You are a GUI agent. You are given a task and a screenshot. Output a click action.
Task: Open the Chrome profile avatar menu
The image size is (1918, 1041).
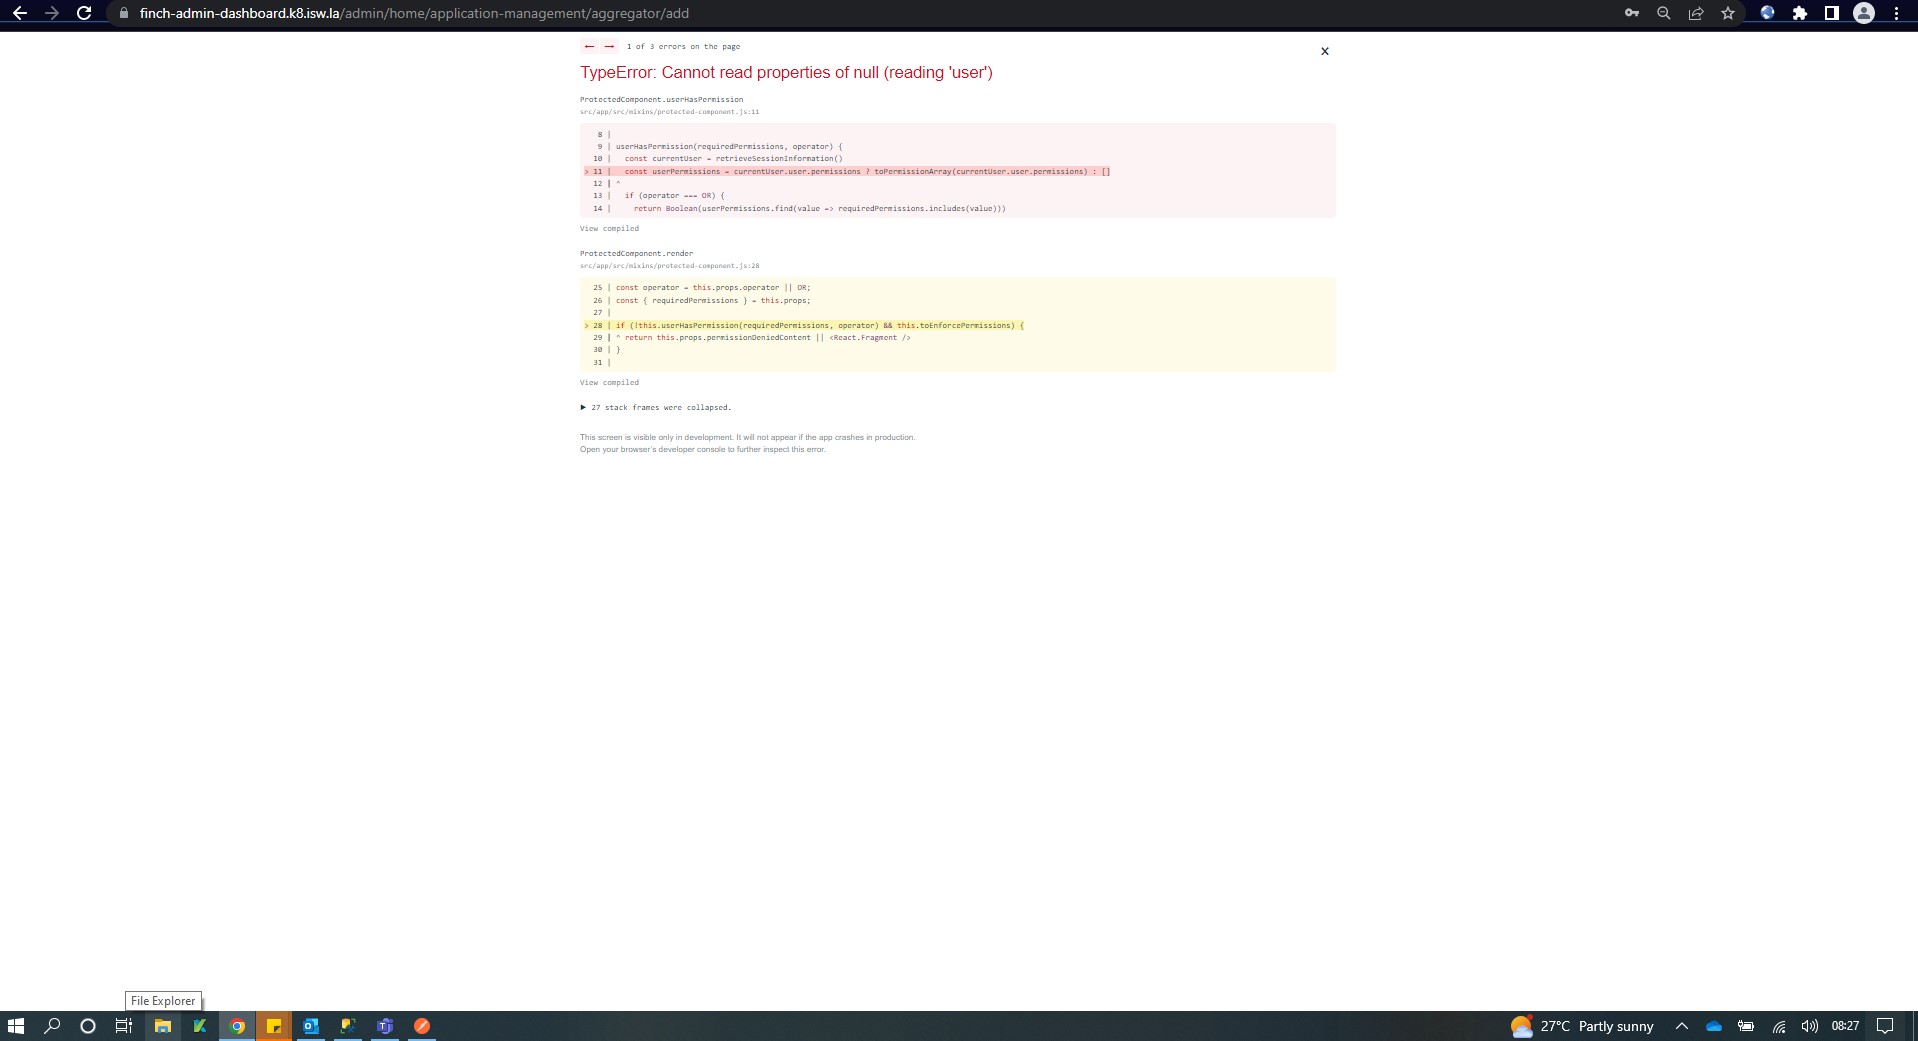pos(1864,13)
